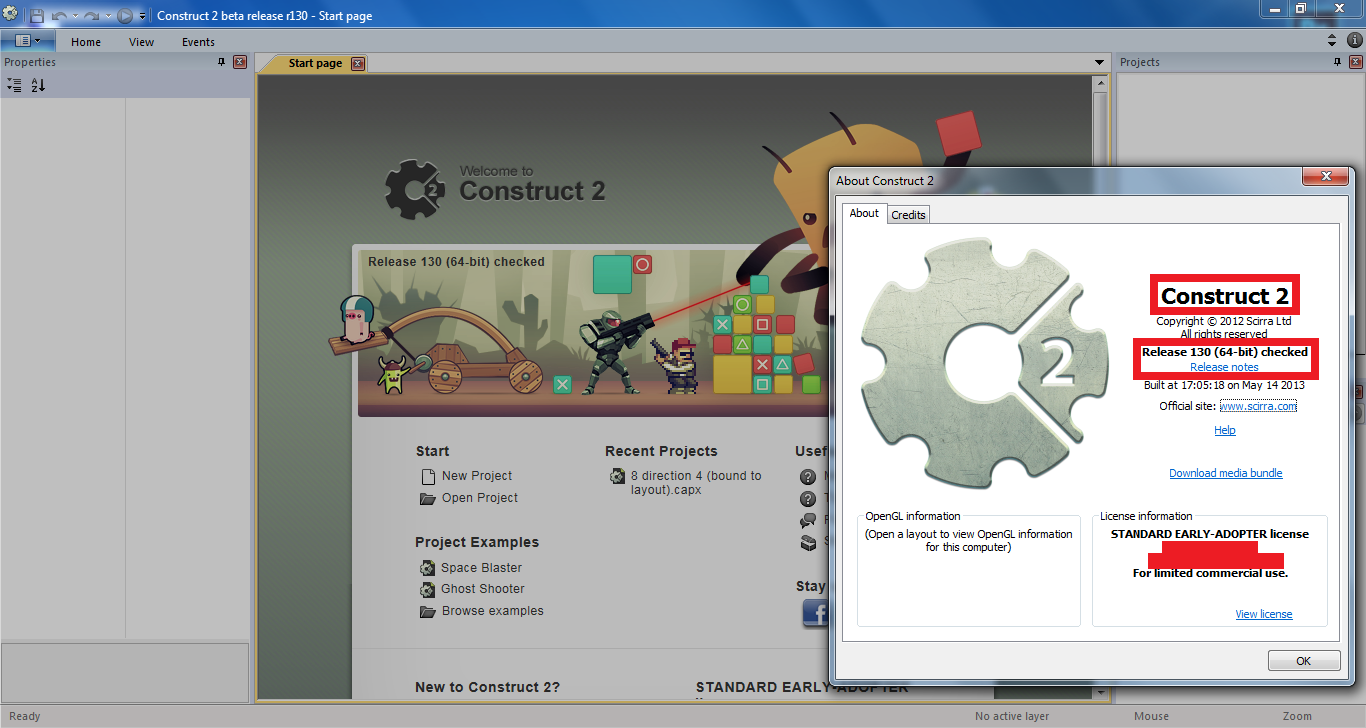Open the Release notes link

point(1224,367)
